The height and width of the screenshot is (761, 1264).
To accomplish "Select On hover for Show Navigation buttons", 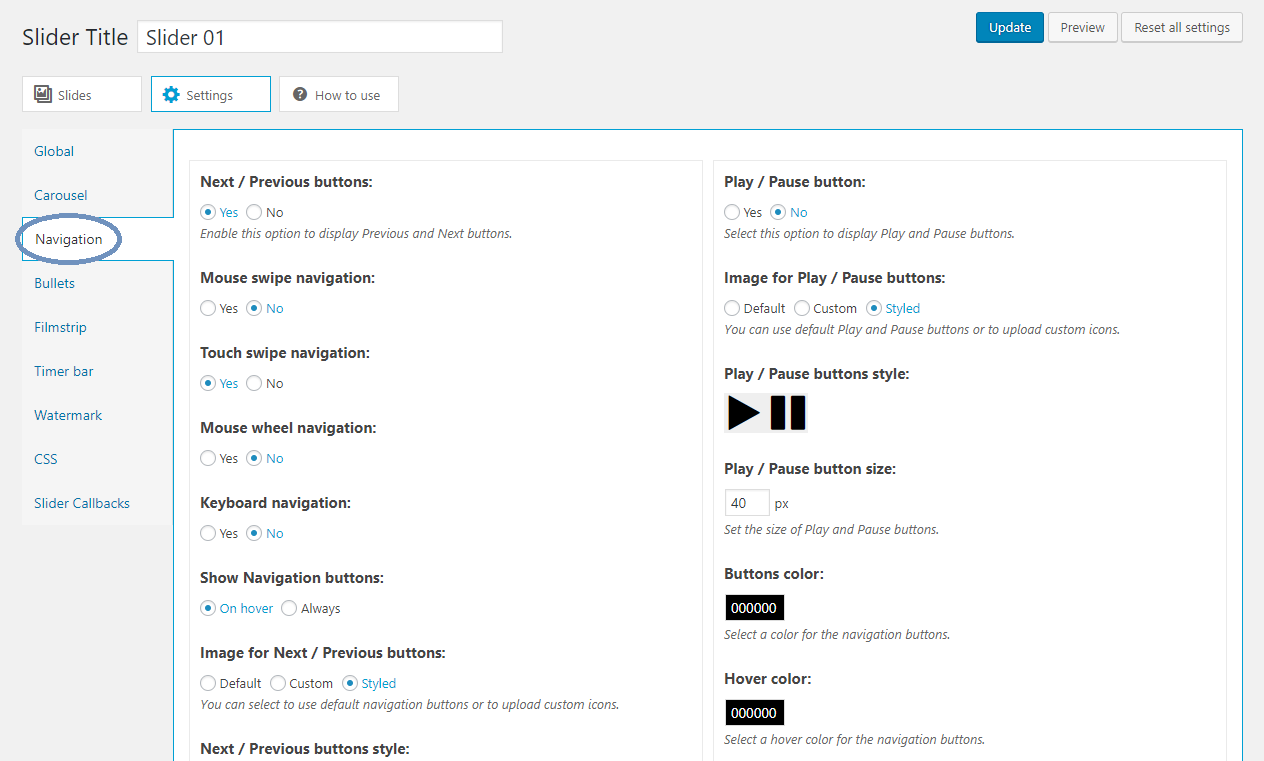I will click(208, 608).
